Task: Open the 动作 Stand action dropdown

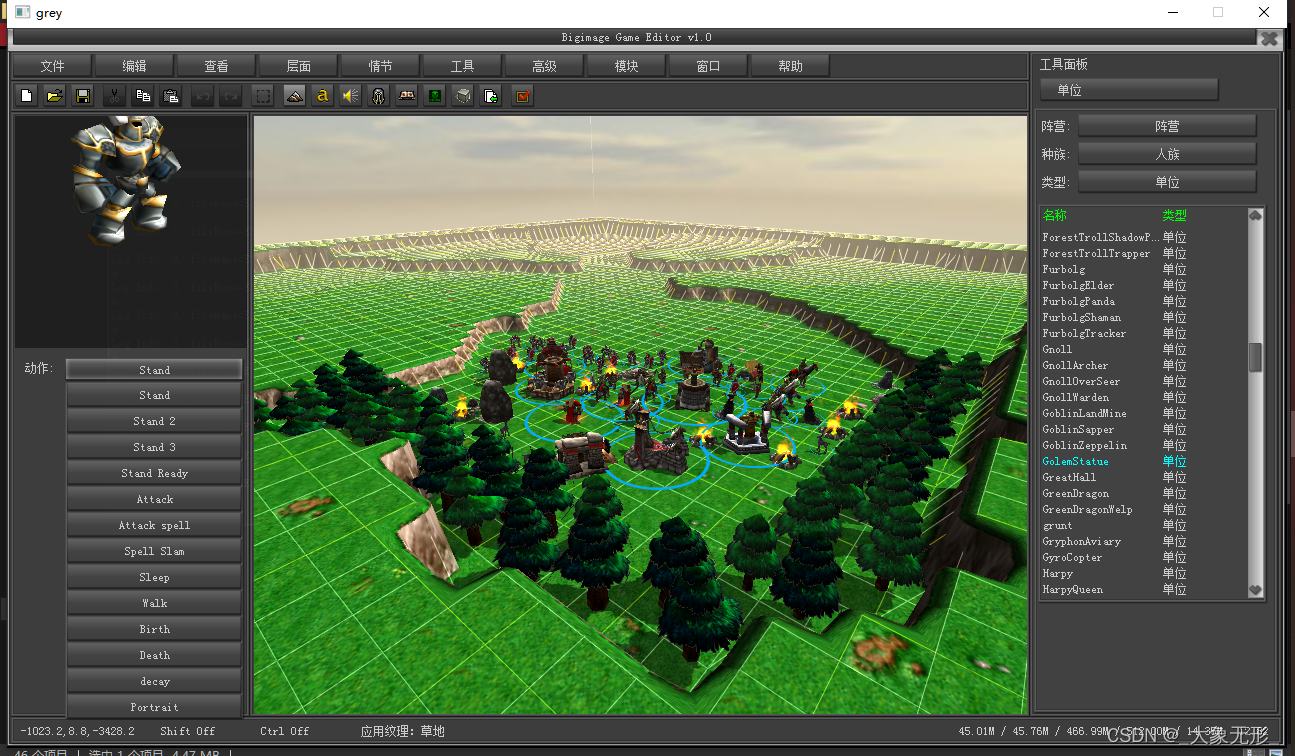Action: click(x=154, y=369)
